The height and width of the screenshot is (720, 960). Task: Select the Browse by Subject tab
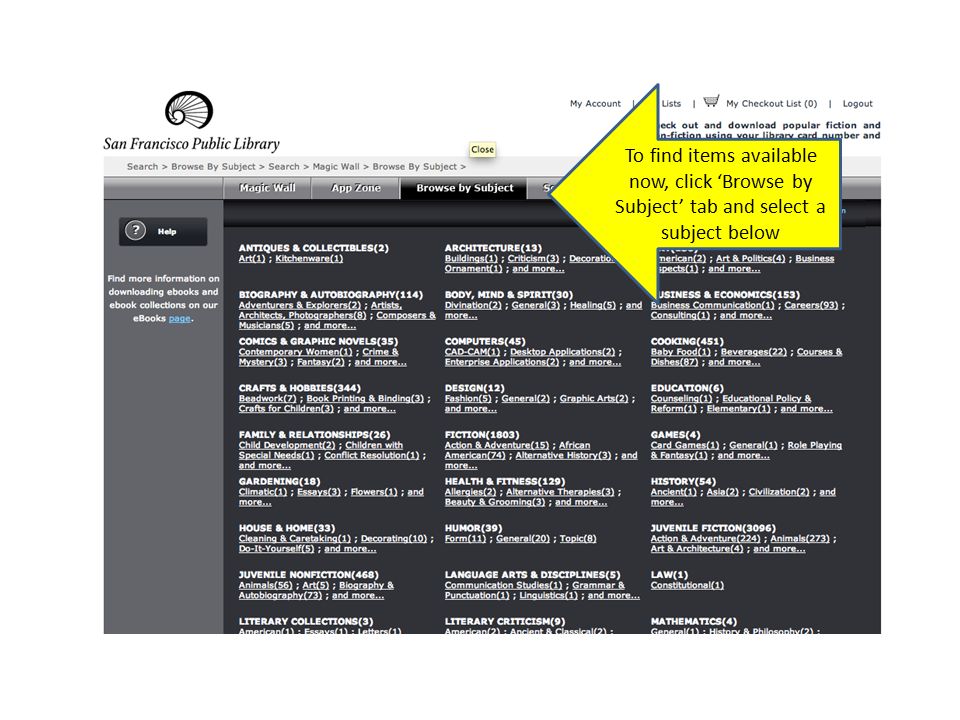464,188
